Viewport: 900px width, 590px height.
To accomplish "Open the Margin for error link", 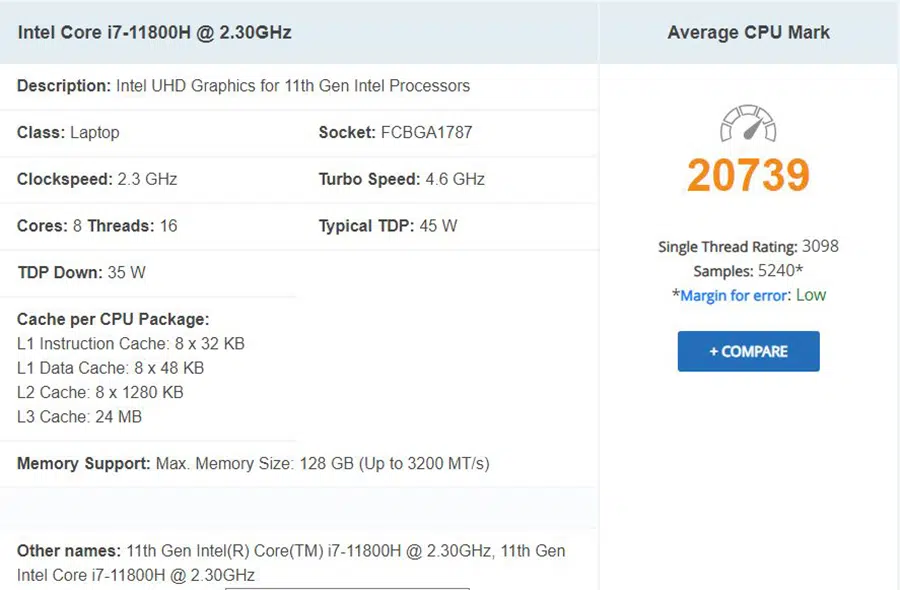I will tap(733, 296).
